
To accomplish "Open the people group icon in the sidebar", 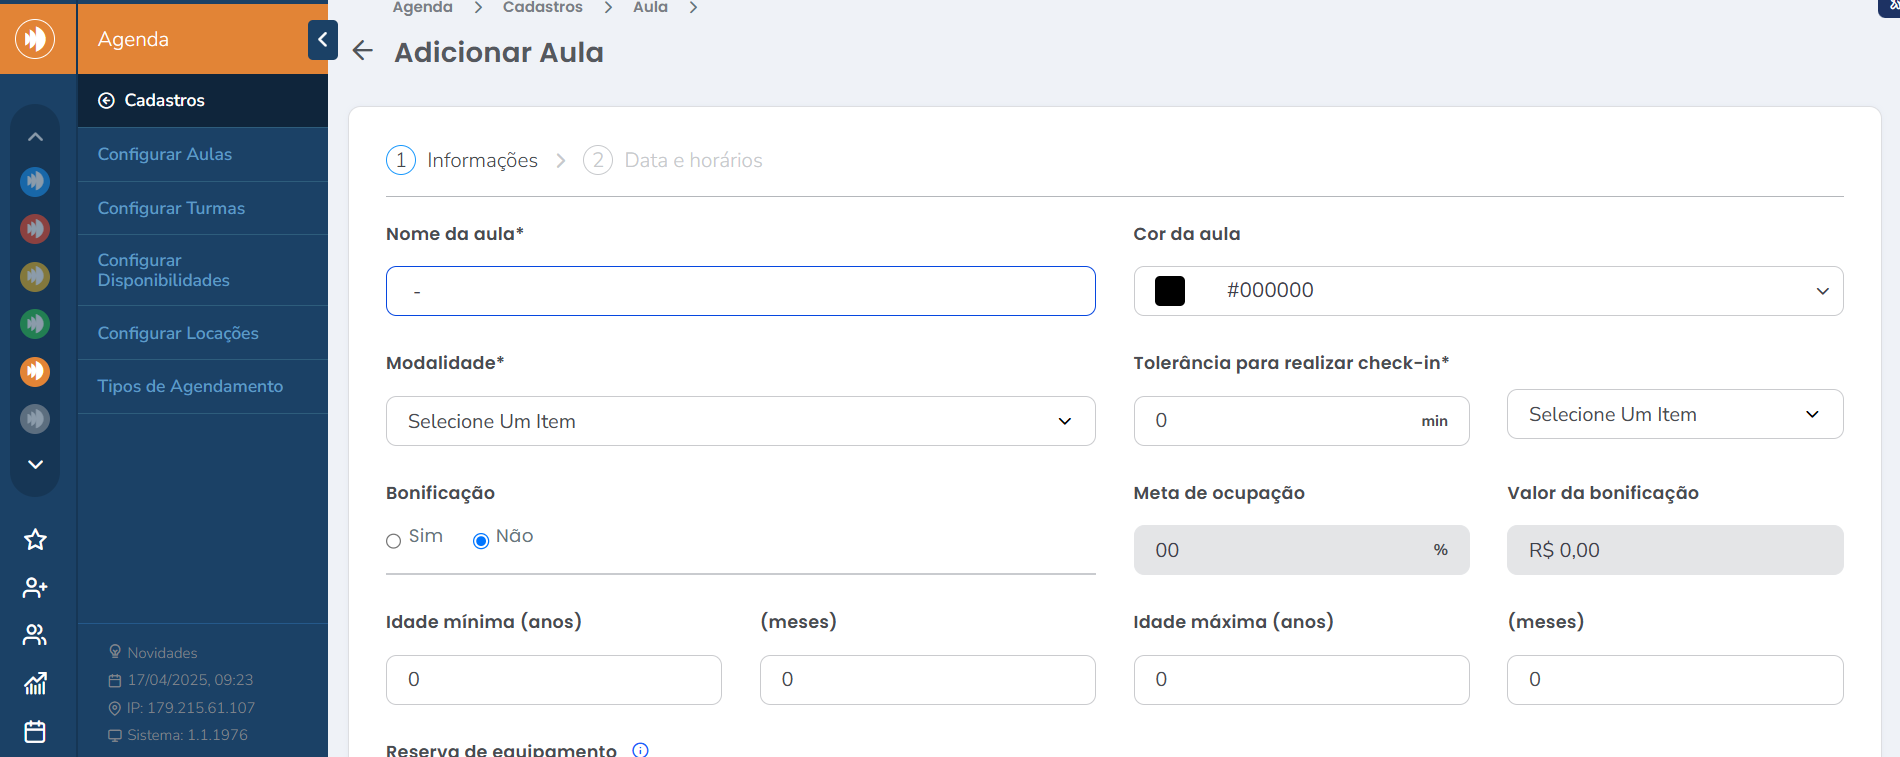I will coord(35,635).
